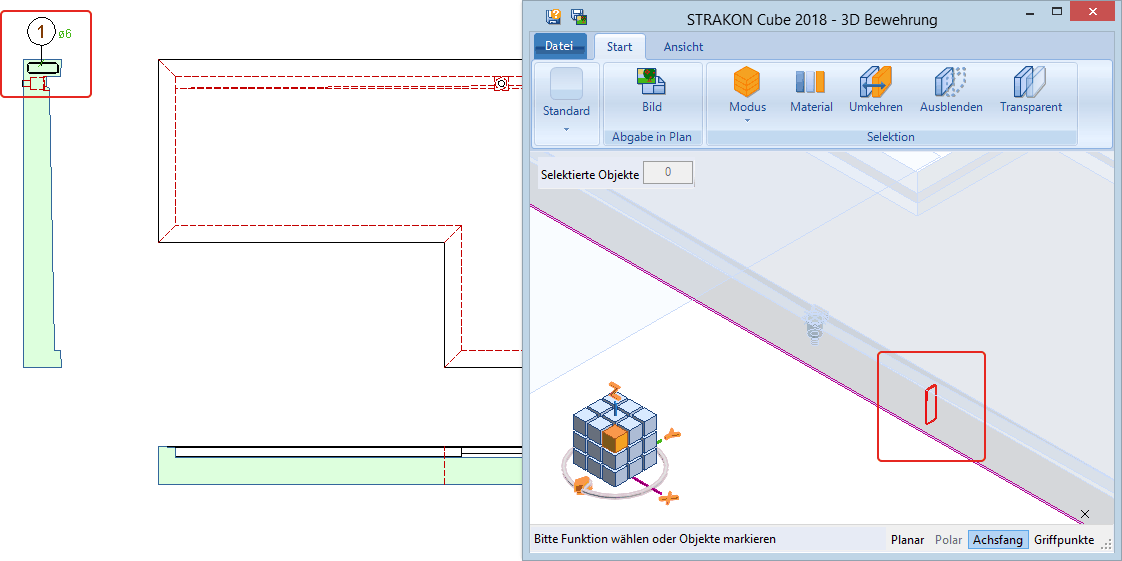Click the Y axis handle on cube

tap(670, 433)
